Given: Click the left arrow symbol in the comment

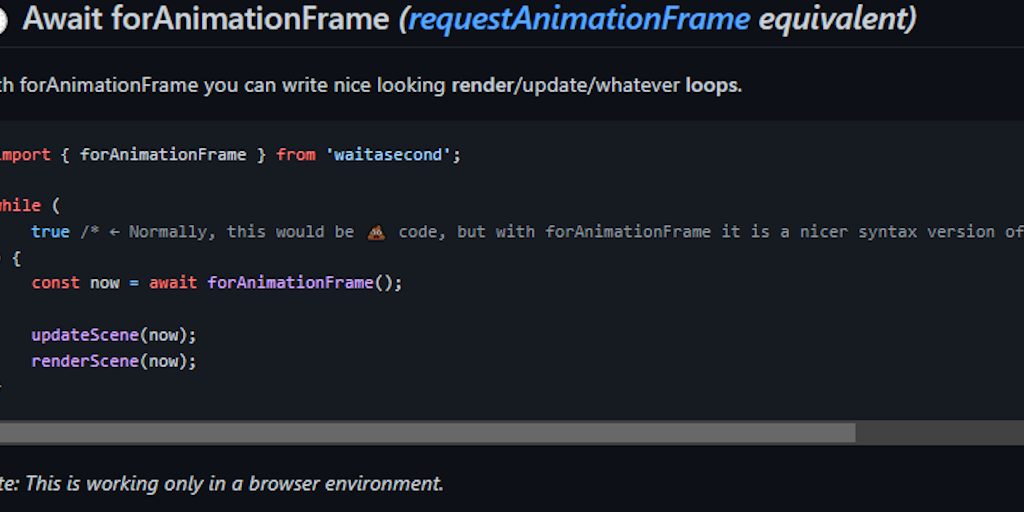Looking at the screenshot, I should [114, 232].
